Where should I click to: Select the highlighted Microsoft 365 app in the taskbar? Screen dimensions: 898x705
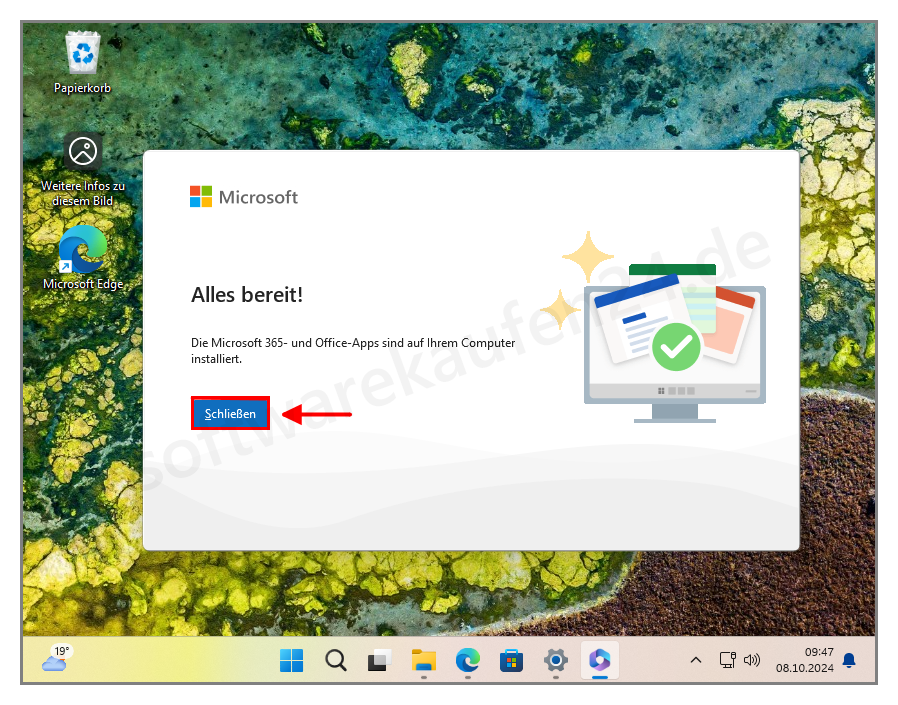point(599,661)
